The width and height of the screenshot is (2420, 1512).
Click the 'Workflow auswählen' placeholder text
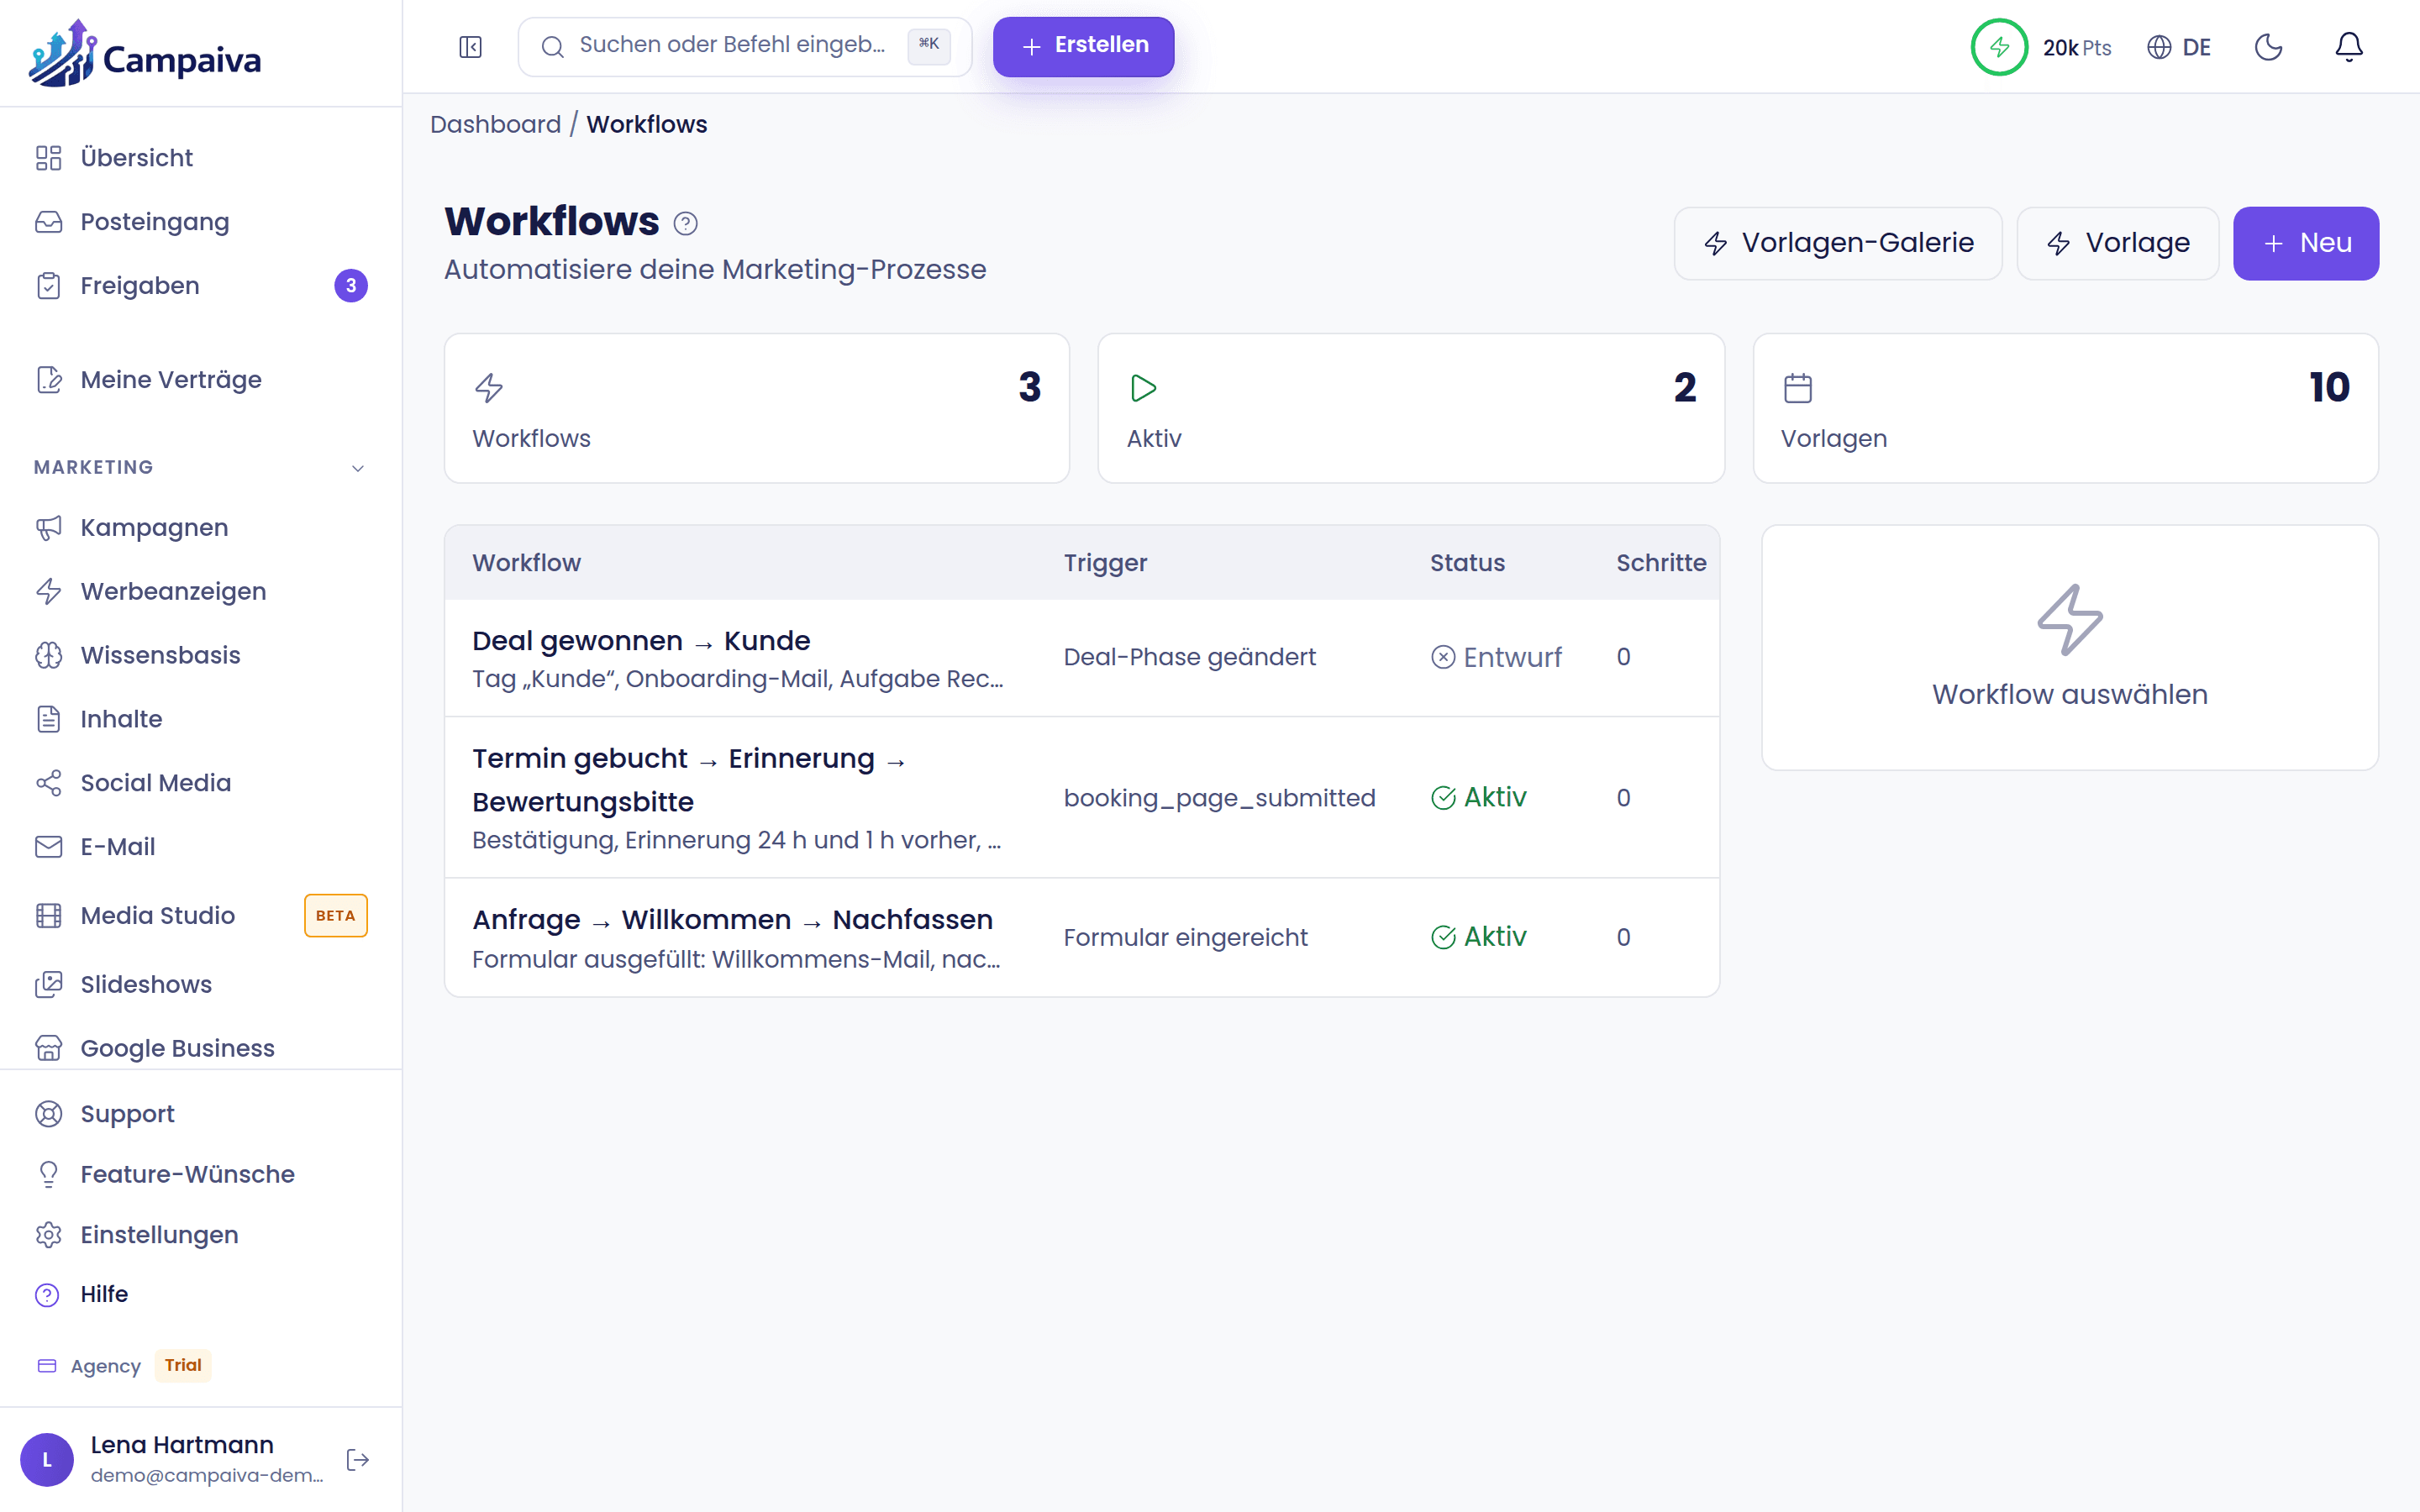pyautogui.click(x=2070, y=694)
